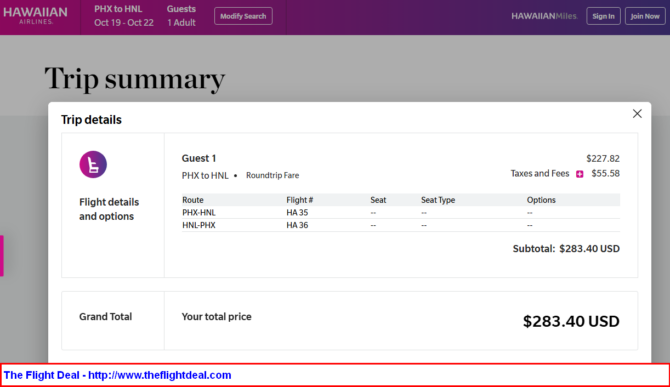Click the seat icon for flight details
Image resolution: width=670 pixels, height=387 pixels.
click(x=93, y=164)
